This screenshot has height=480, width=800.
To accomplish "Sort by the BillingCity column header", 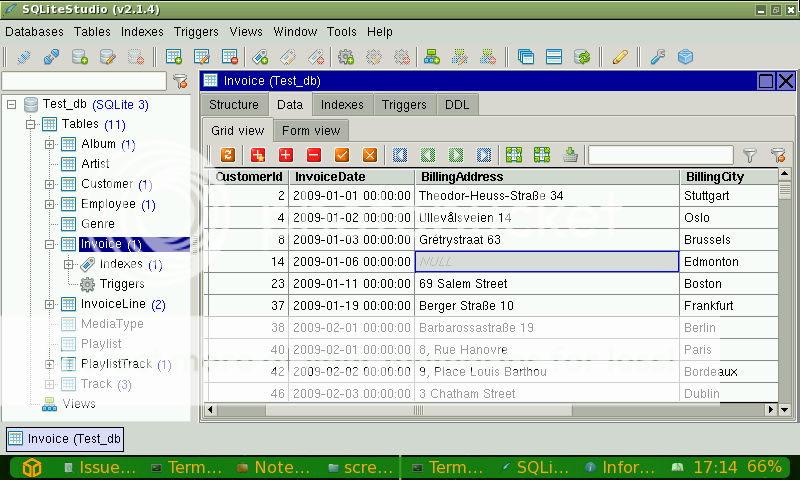I will coord(714,176).
